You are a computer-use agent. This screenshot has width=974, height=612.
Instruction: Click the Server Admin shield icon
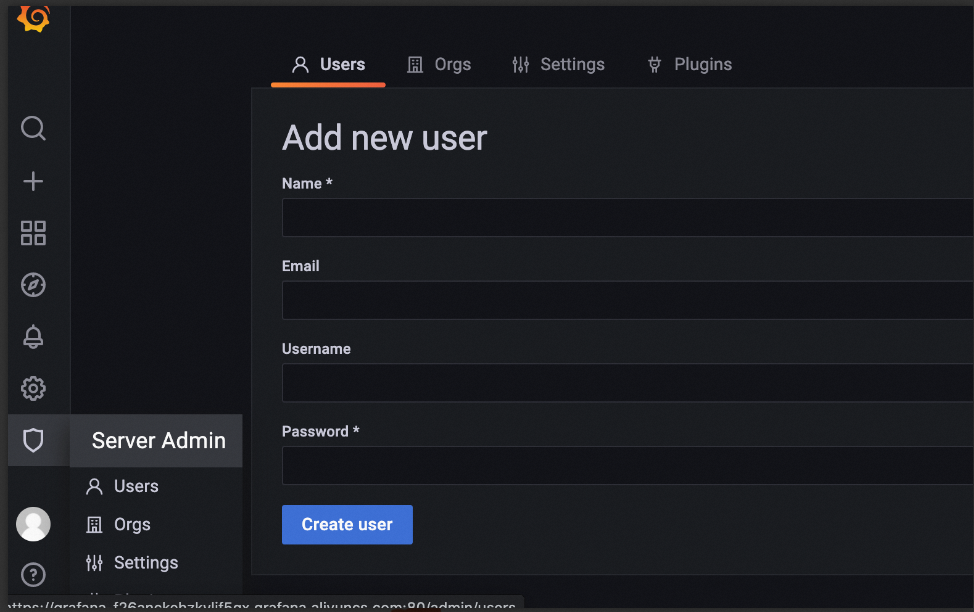point(33,440)
